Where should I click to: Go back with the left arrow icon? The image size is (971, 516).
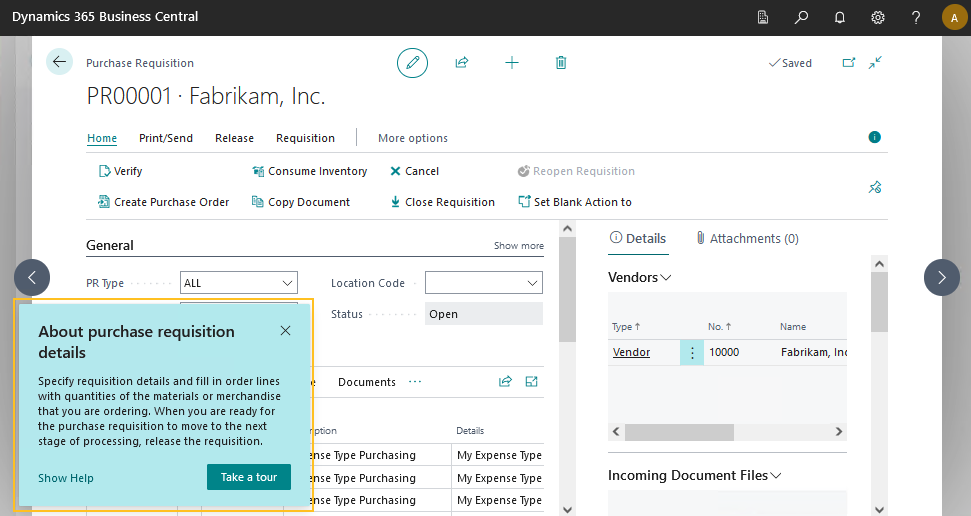pos(59,62)
